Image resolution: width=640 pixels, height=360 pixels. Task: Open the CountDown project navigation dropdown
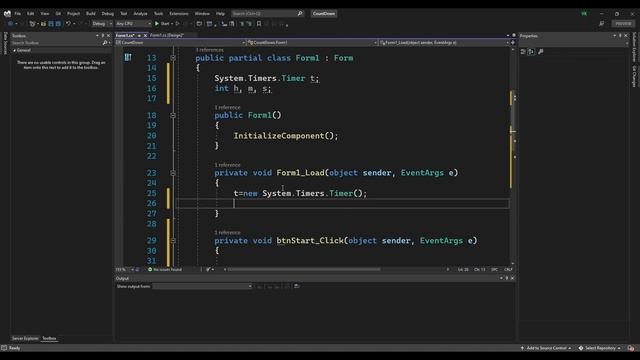coord(180,42)
